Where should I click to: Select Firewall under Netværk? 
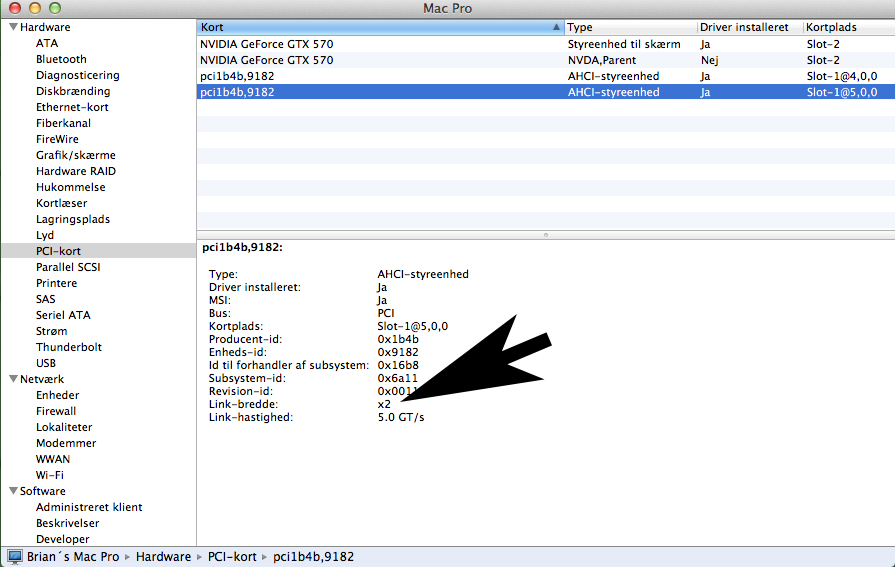[x=56, y=411]
